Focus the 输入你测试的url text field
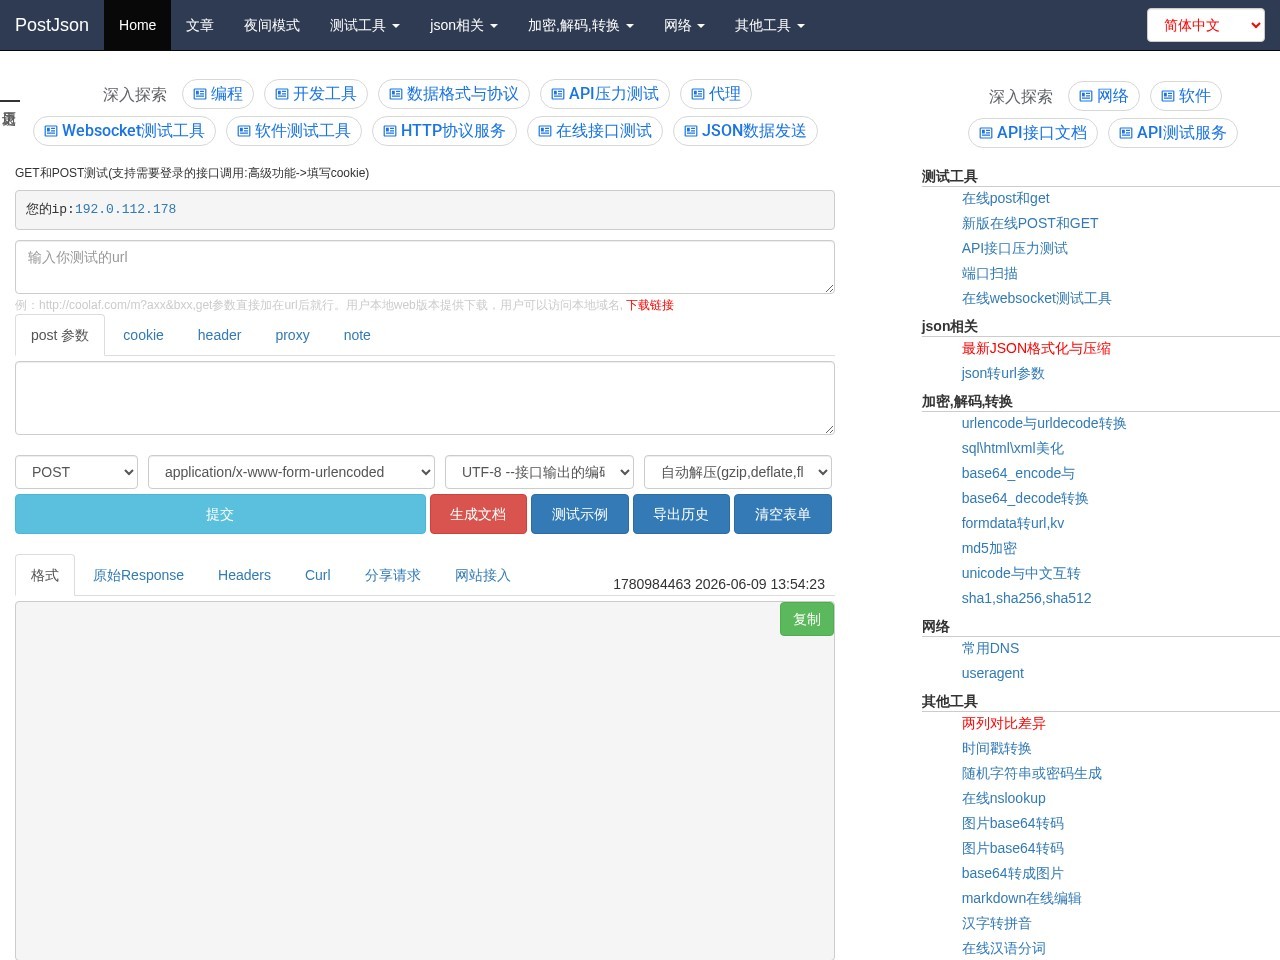1280x960 pixels. coord(425,267)
